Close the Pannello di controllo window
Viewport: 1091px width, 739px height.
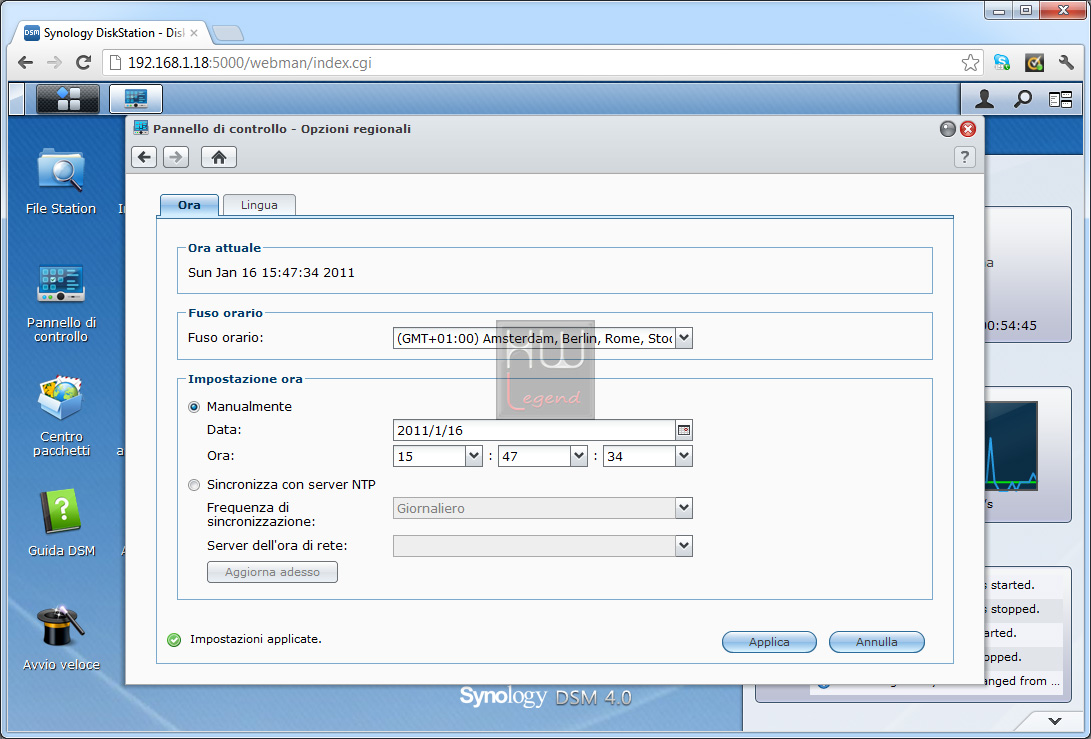(x=968, y=129)
